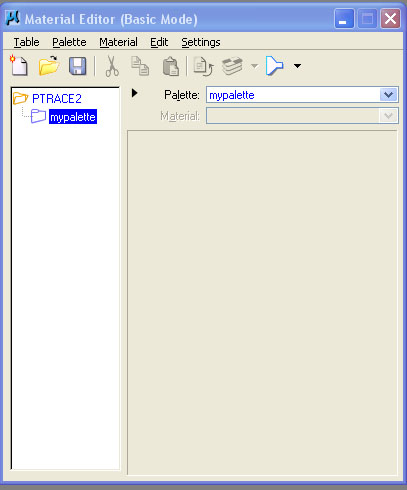The width and height of the screenshot is (407, 490).
Task: Open the Settings menu
Action: pyautogui.click(x=201, y=42)
